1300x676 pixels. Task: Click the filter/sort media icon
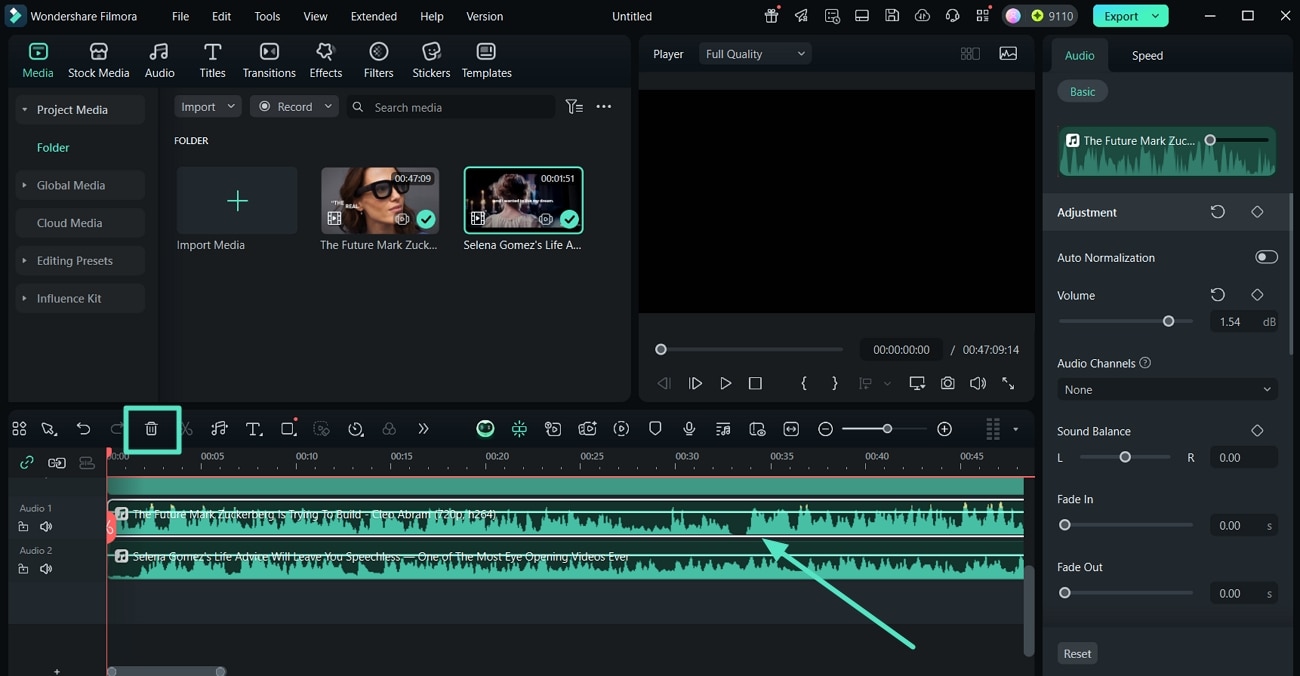pyautogui.click(x=574, y=106)
